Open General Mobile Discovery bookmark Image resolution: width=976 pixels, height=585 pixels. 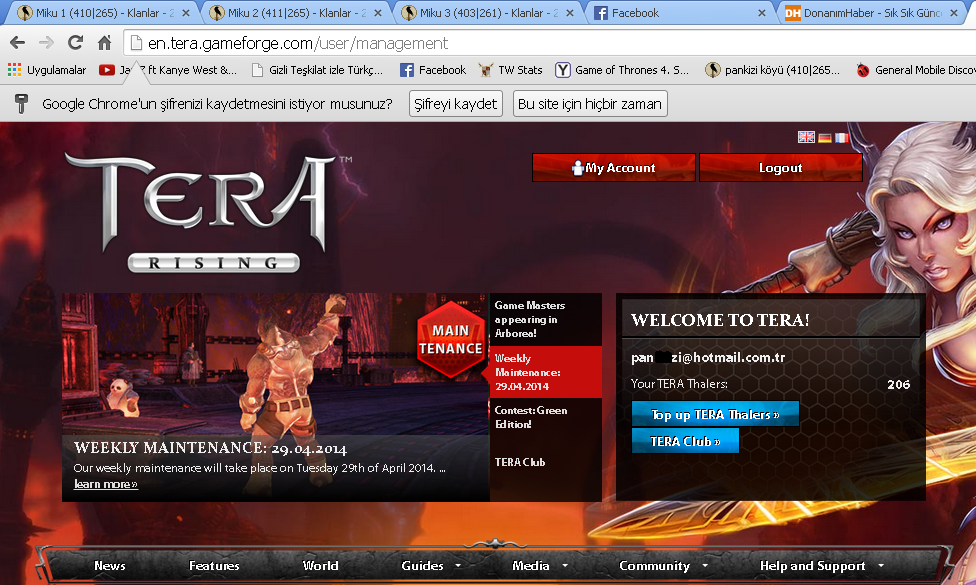tap(915, 70)
